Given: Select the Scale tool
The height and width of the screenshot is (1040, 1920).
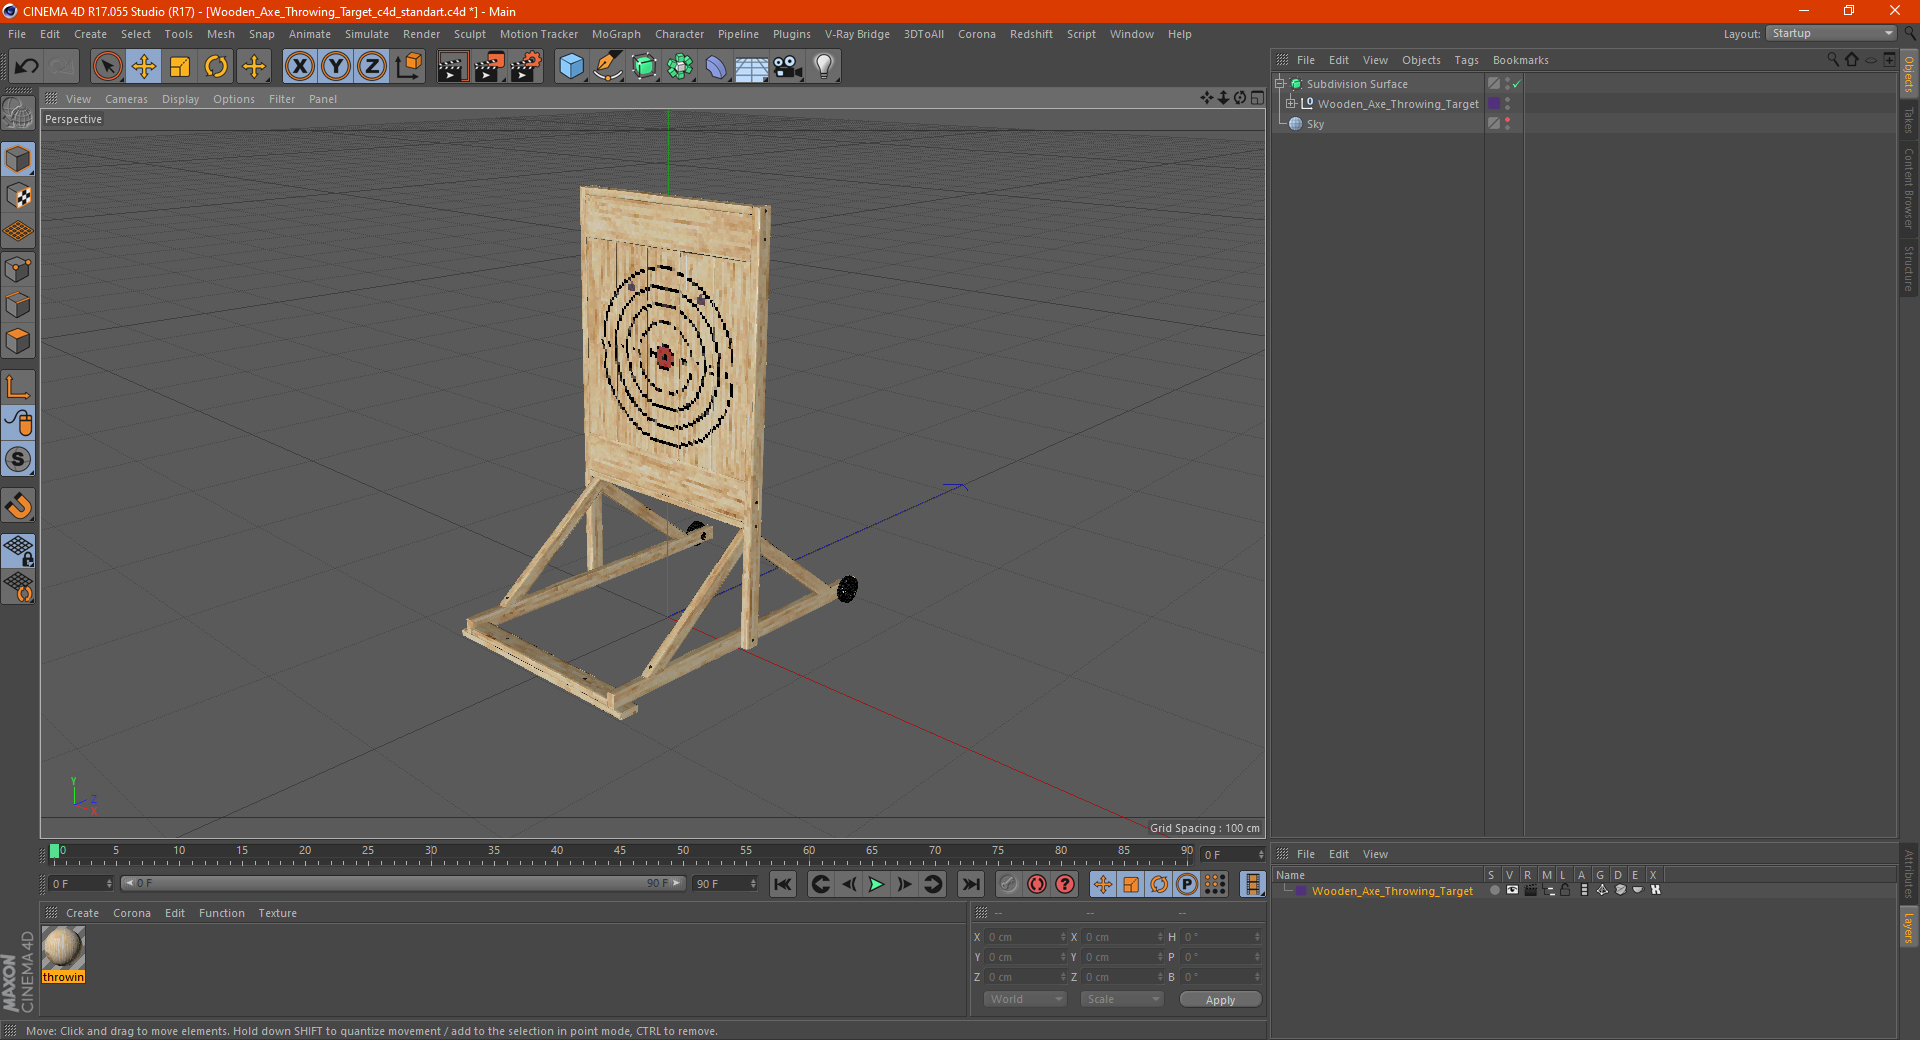Looking at the screenshot, I should click(180, 67).
